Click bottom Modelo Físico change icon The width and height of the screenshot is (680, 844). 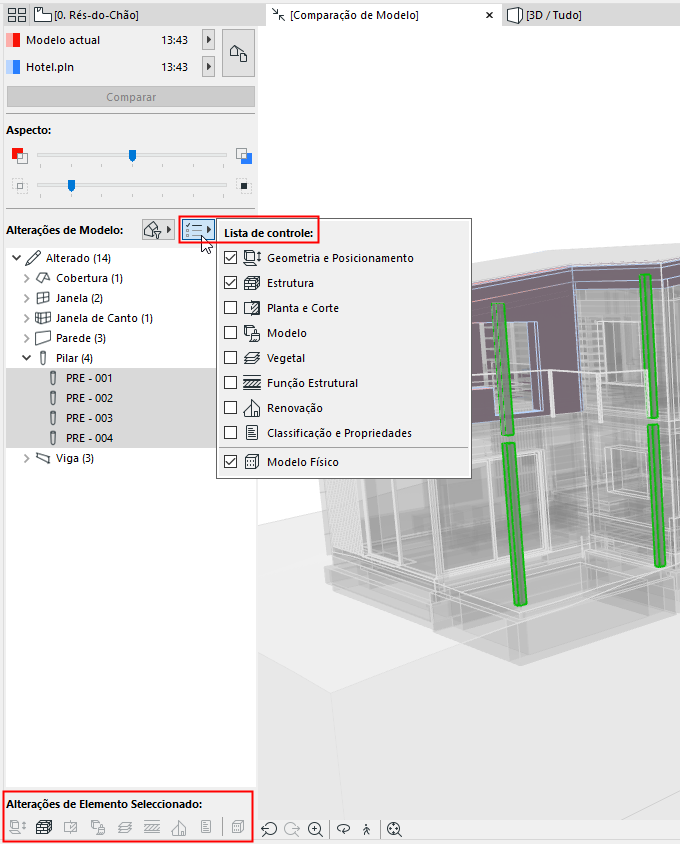click(237, 826)
